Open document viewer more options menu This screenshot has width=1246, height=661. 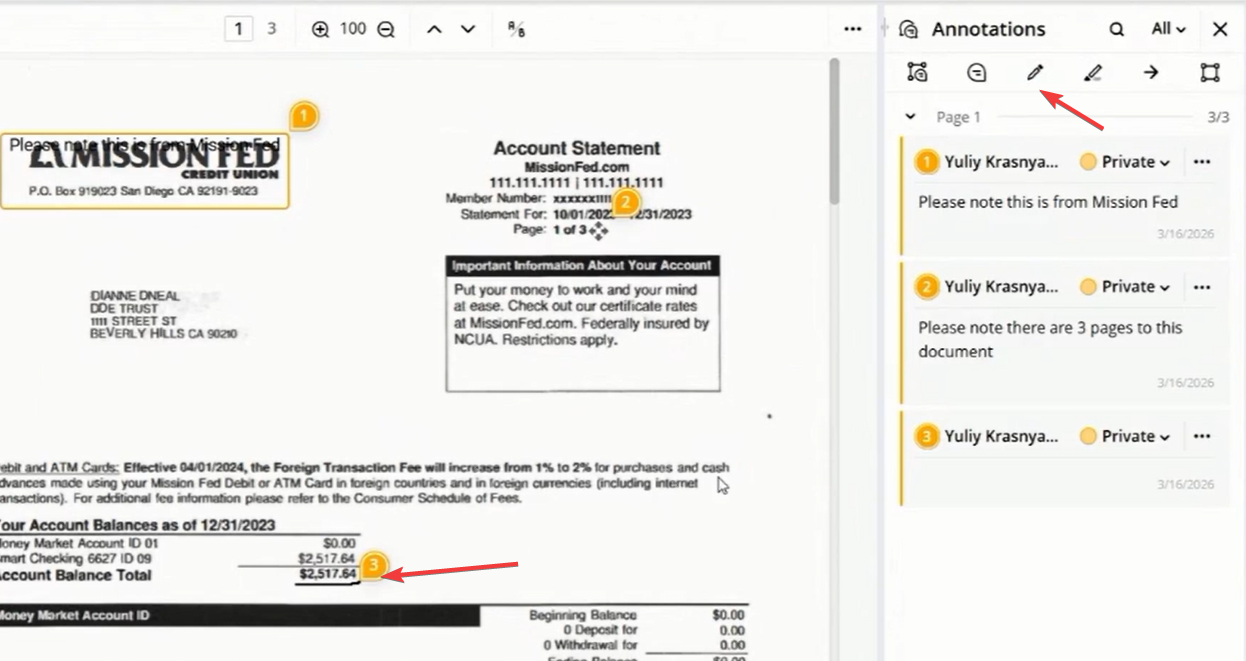coord(852,29)
